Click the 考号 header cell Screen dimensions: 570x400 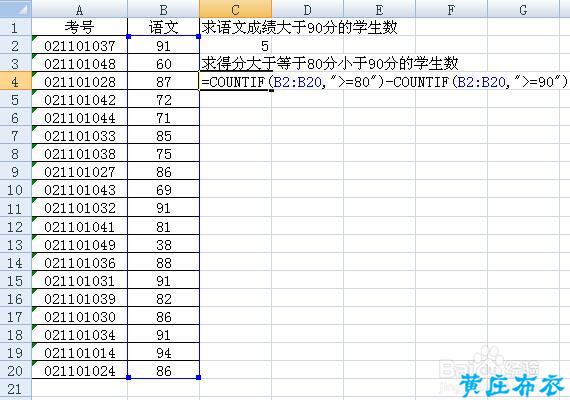point(80,27)
